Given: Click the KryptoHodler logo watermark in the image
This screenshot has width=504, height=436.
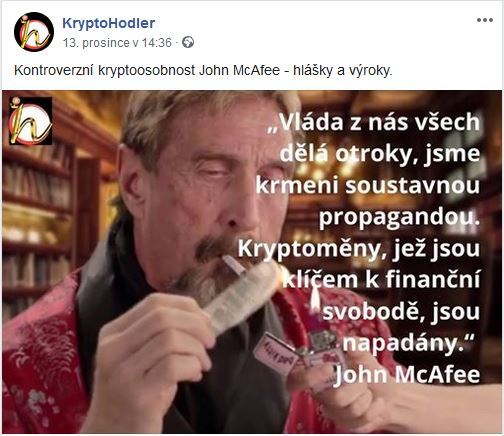Looking at the screenshot, I should [x=30, y=121].
